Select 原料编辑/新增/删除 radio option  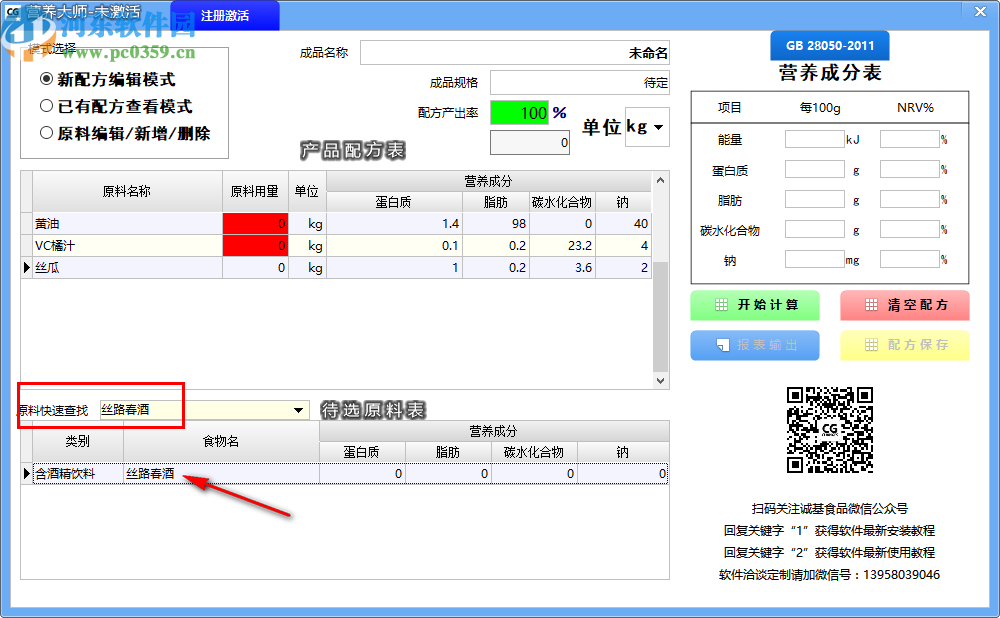point(125,133)
